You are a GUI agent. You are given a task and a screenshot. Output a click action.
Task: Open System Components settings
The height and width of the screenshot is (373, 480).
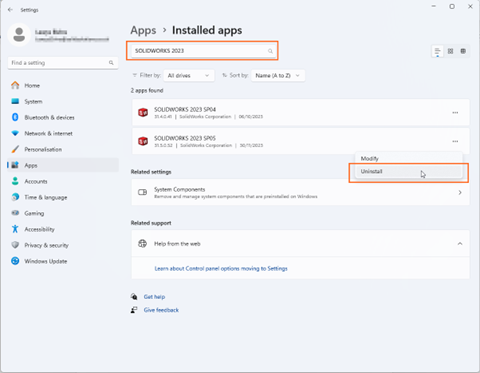click(300, 192)
